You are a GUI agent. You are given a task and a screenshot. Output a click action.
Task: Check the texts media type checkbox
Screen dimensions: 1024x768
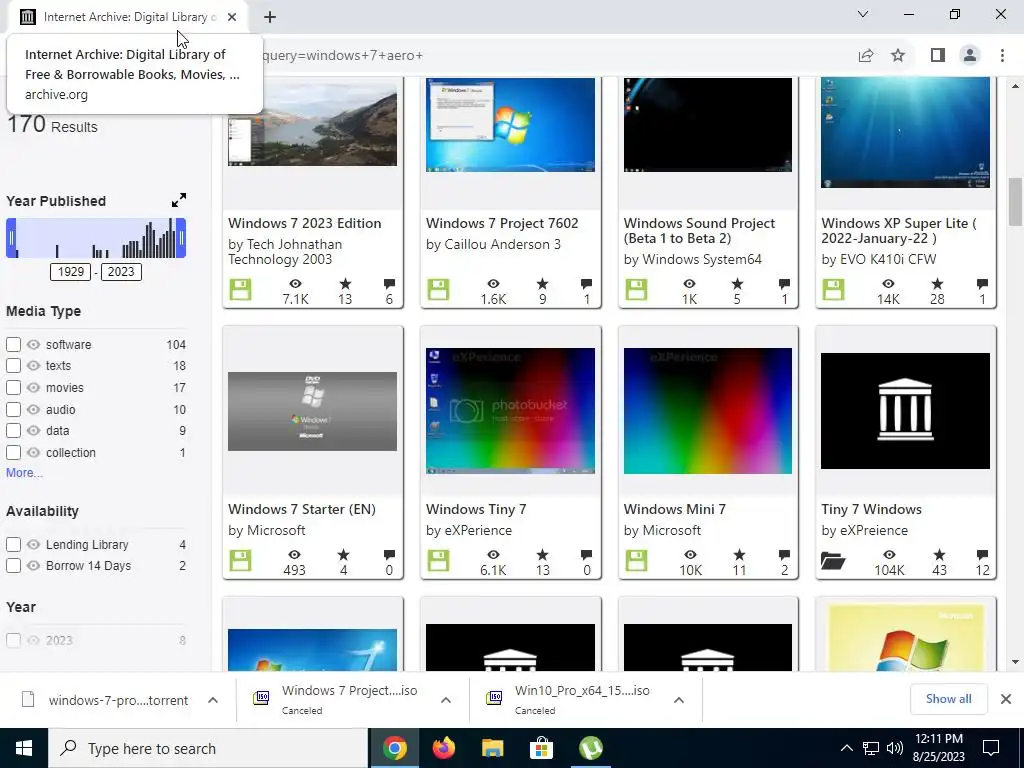13,366
